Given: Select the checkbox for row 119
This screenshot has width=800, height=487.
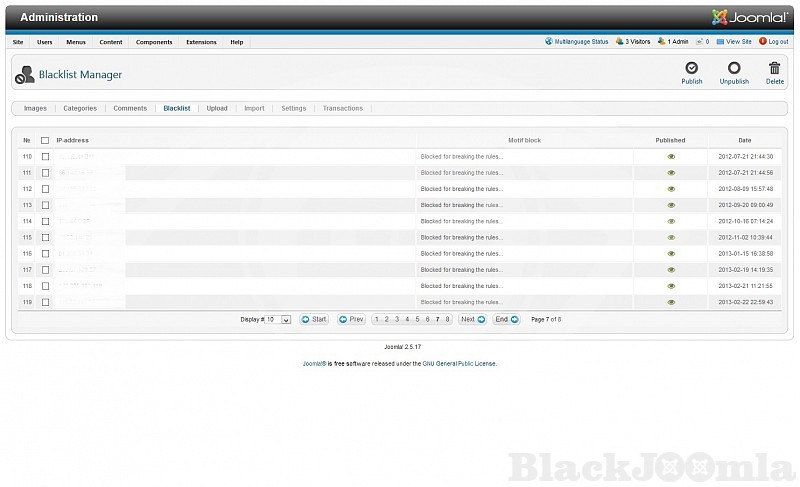Looking at the screenshot, I should click(45, 302).
